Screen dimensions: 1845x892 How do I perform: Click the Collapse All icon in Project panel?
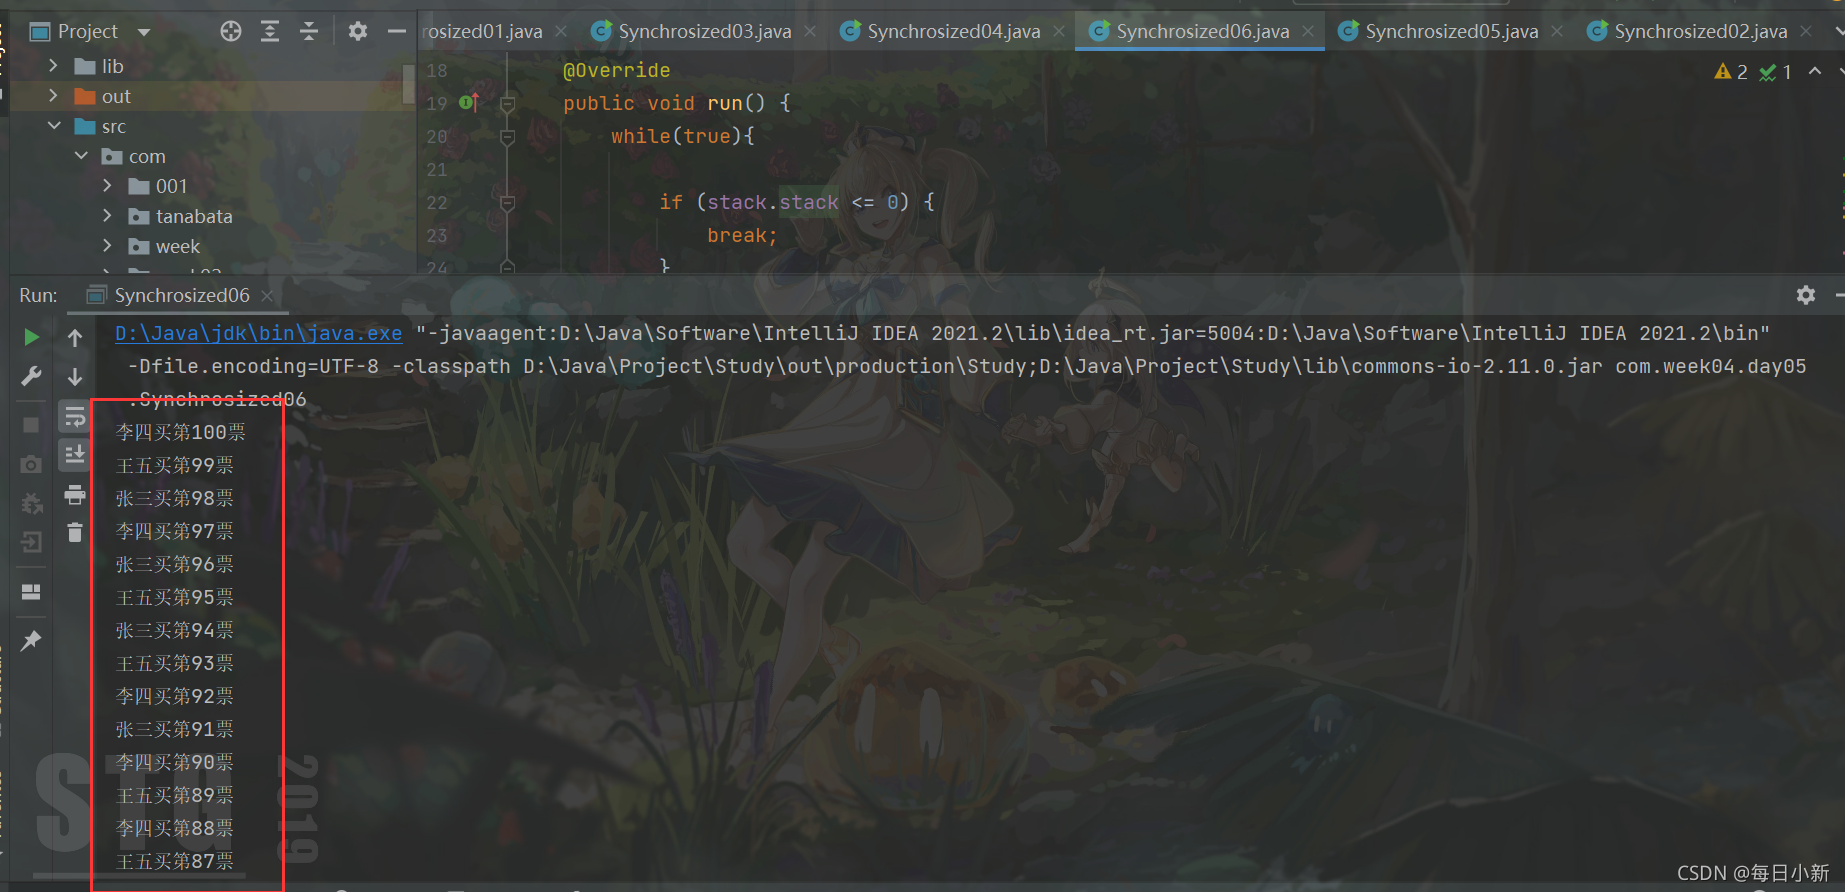tap(309, 32)
